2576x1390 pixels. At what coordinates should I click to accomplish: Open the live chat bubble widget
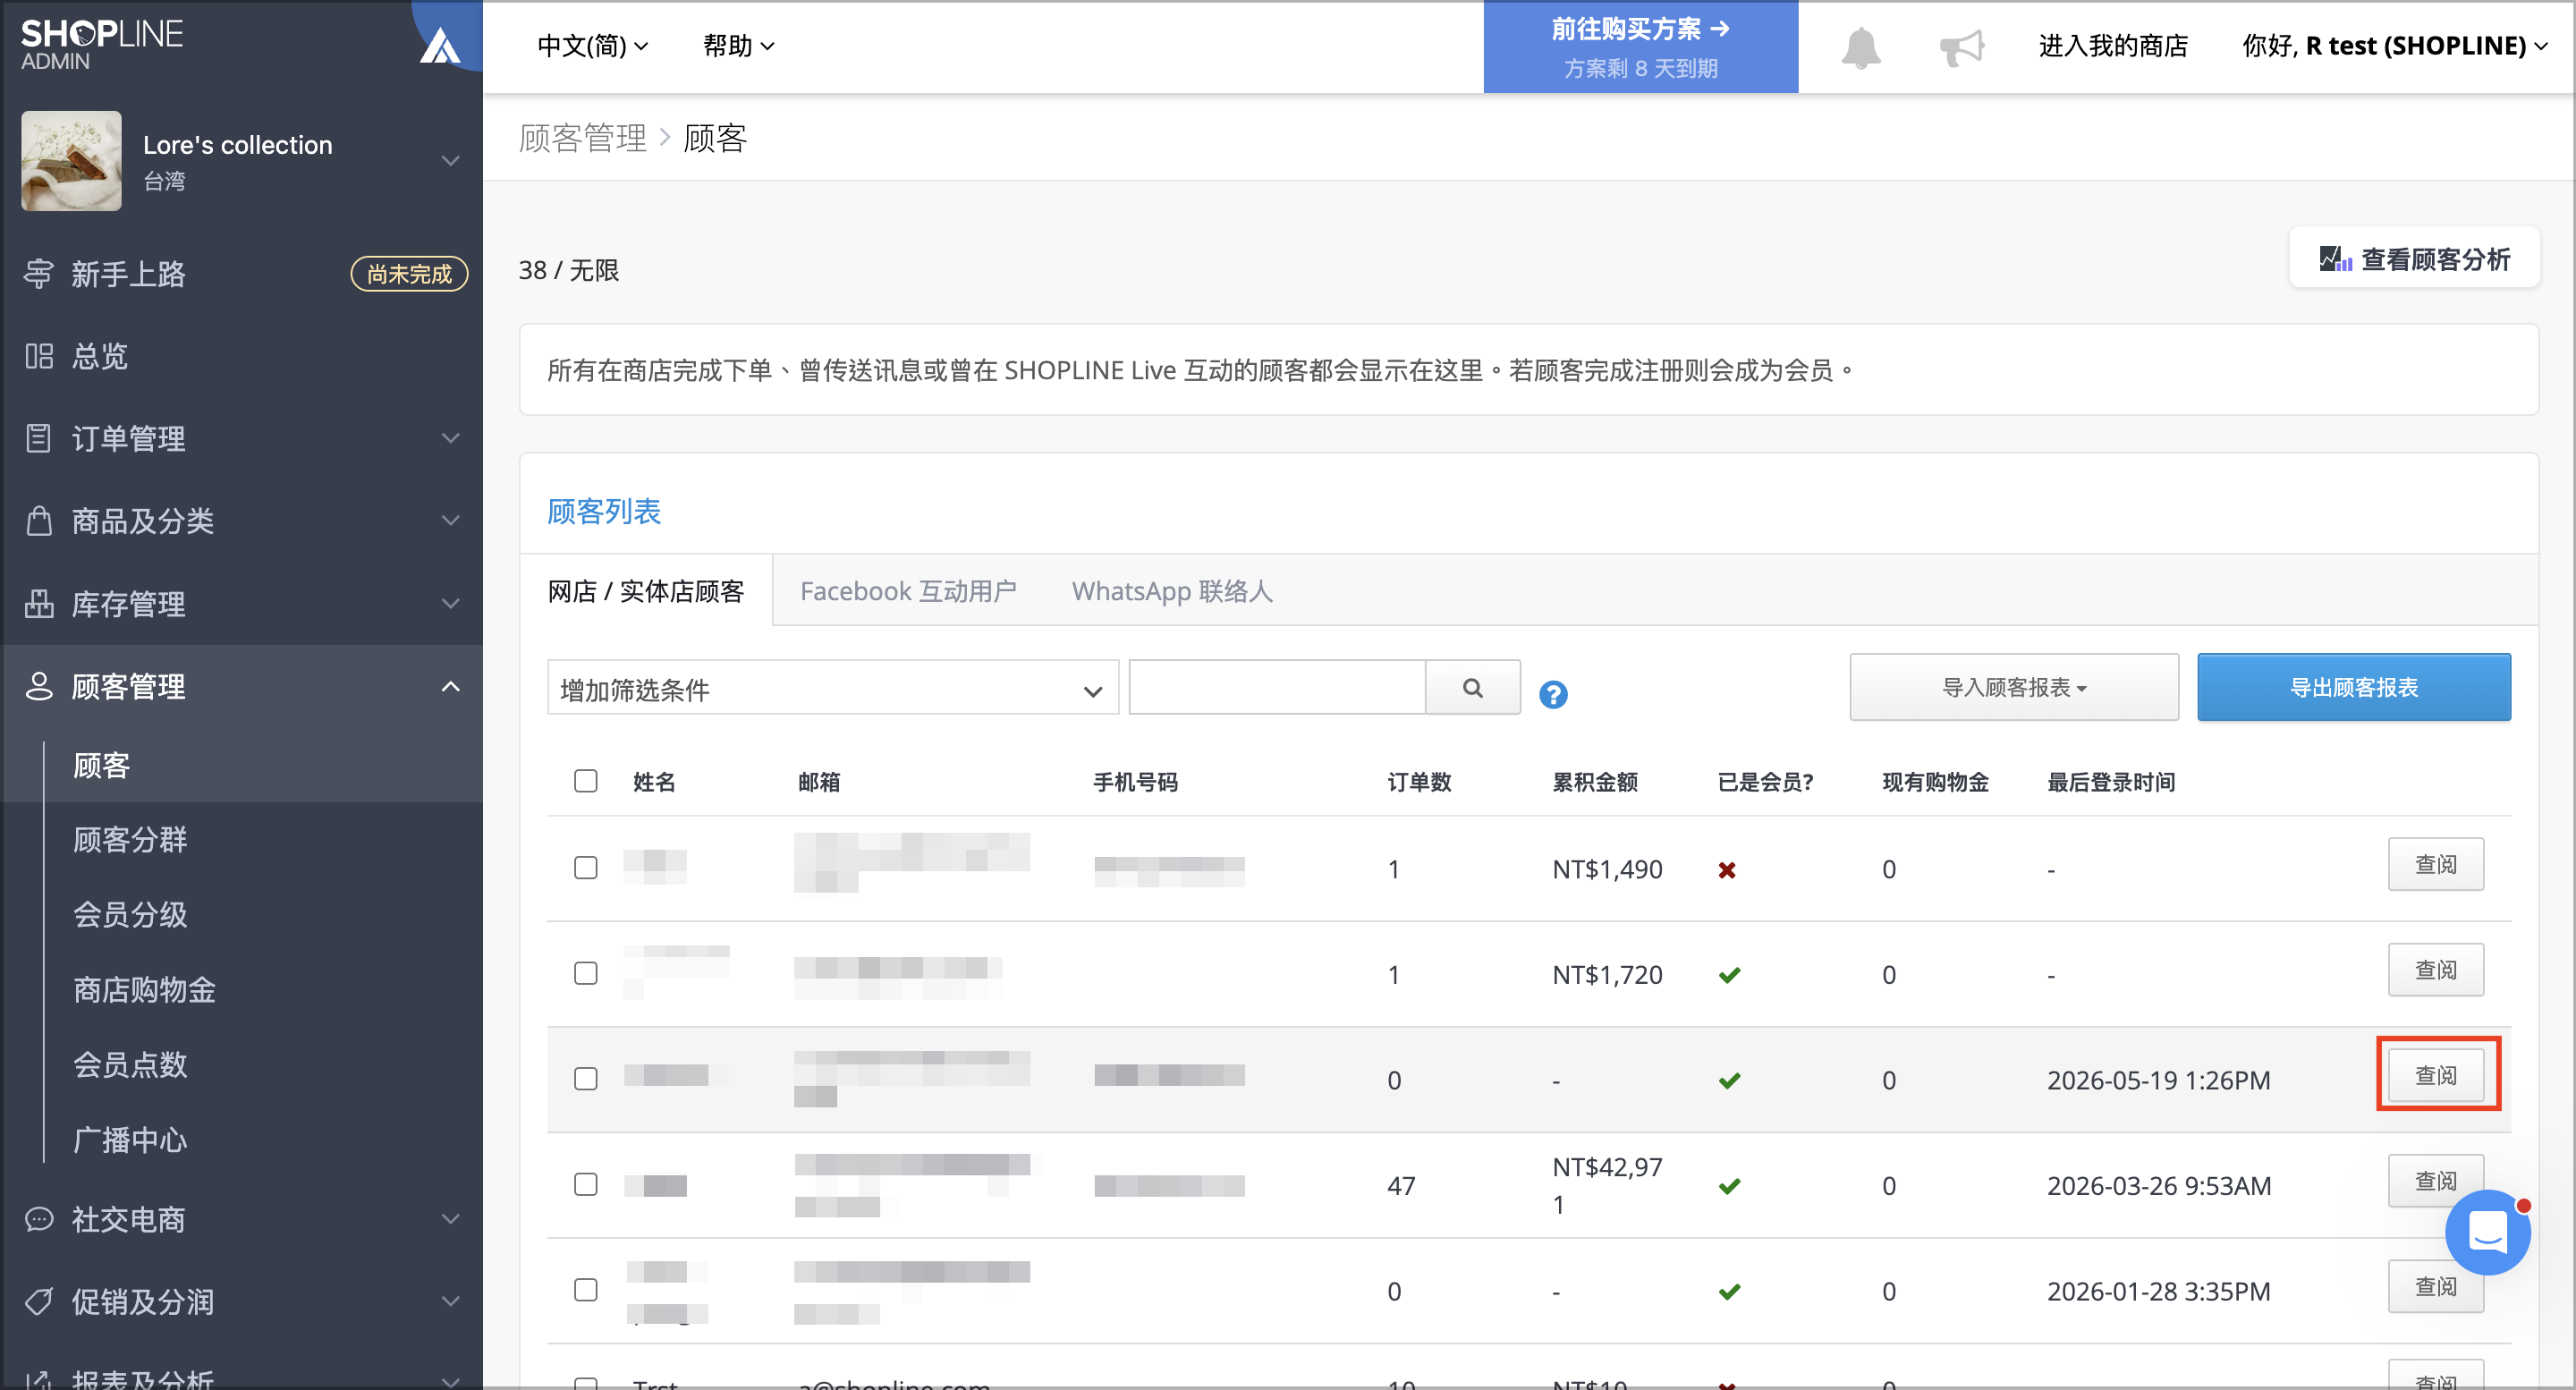coord(2487,1232)
